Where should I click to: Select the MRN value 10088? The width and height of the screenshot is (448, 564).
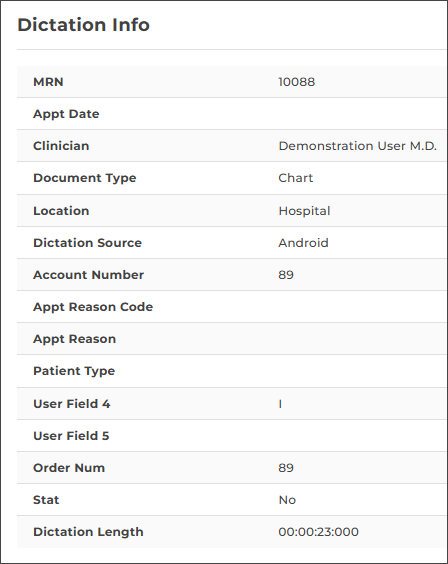(297, 82)
